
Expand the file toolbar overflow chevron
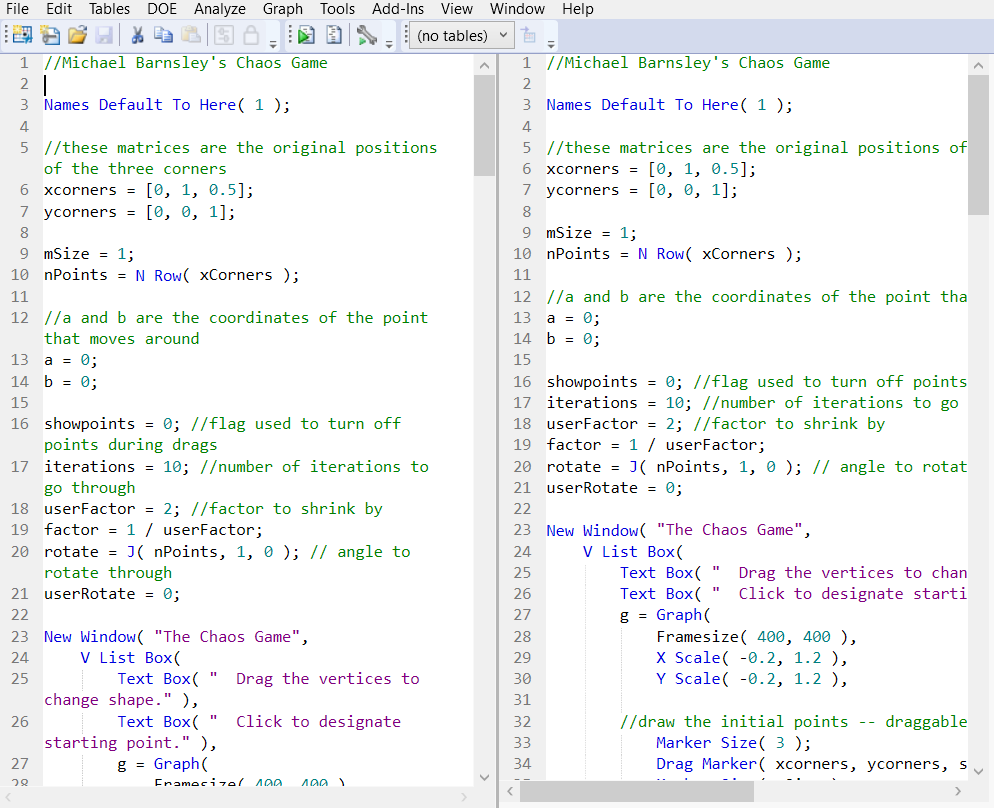[272, 42]
